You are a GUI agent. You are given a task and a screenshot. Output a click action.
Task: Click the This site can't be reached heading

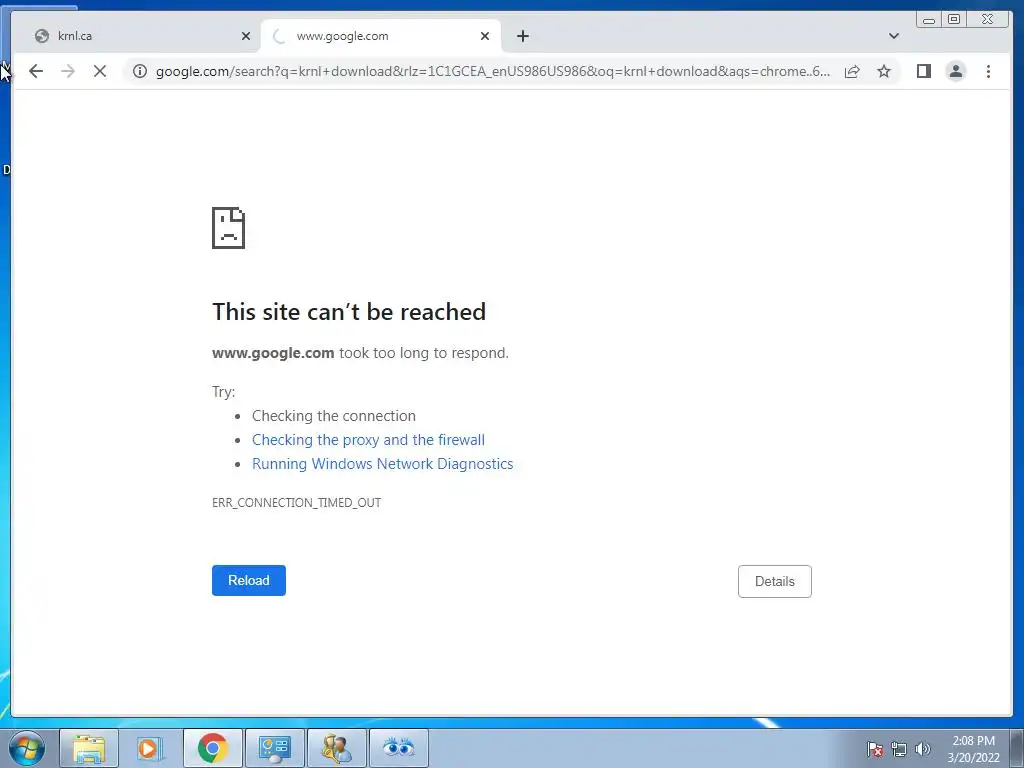click(349, 312)
